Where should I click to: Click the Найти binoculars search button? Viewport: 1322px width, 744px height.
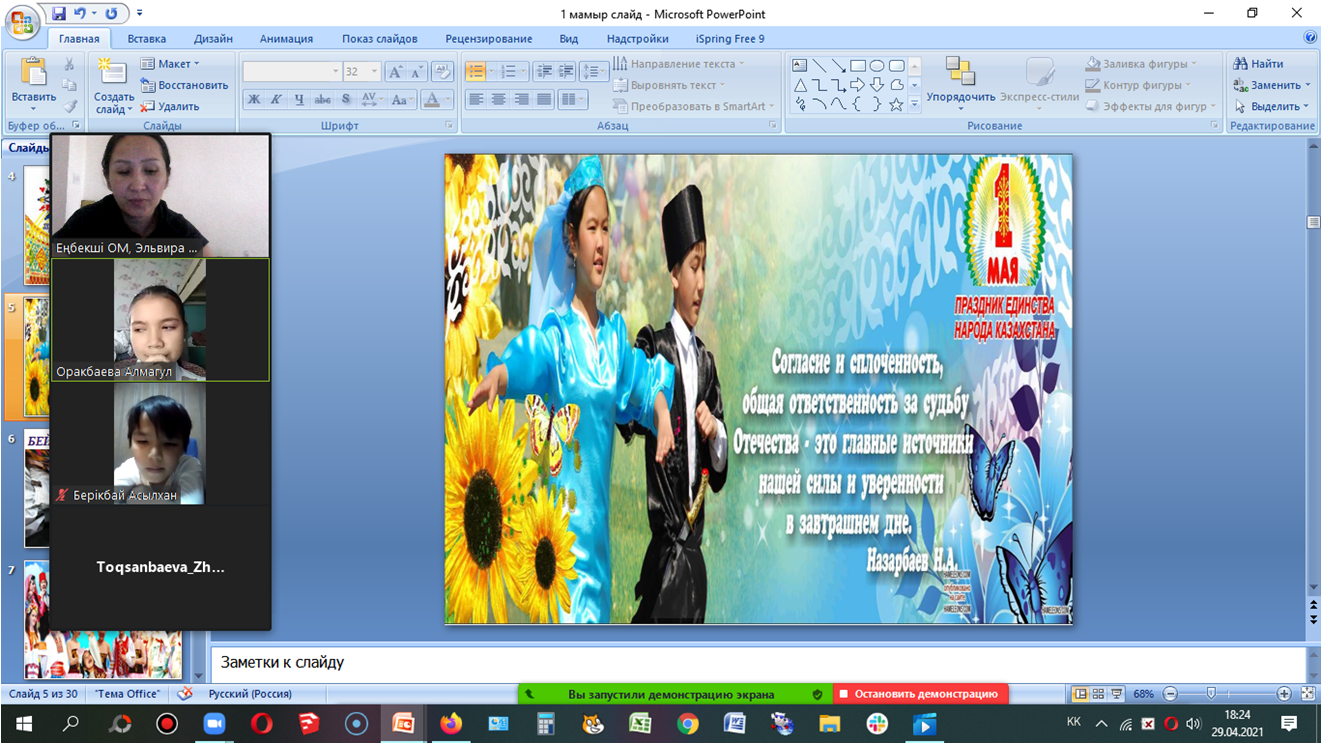click(x=1258, y=64)
